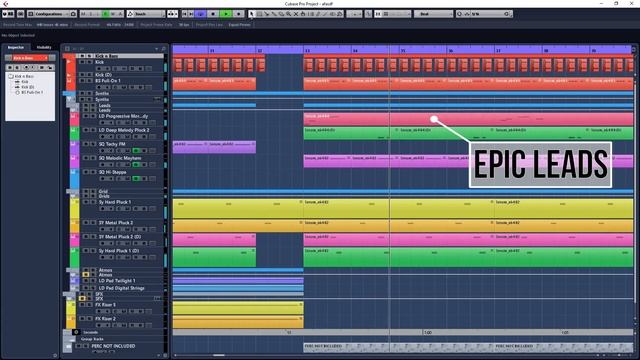The image size is (640, 360).
Task: Switch to the Visibility tab
Action: pos(44,47)
